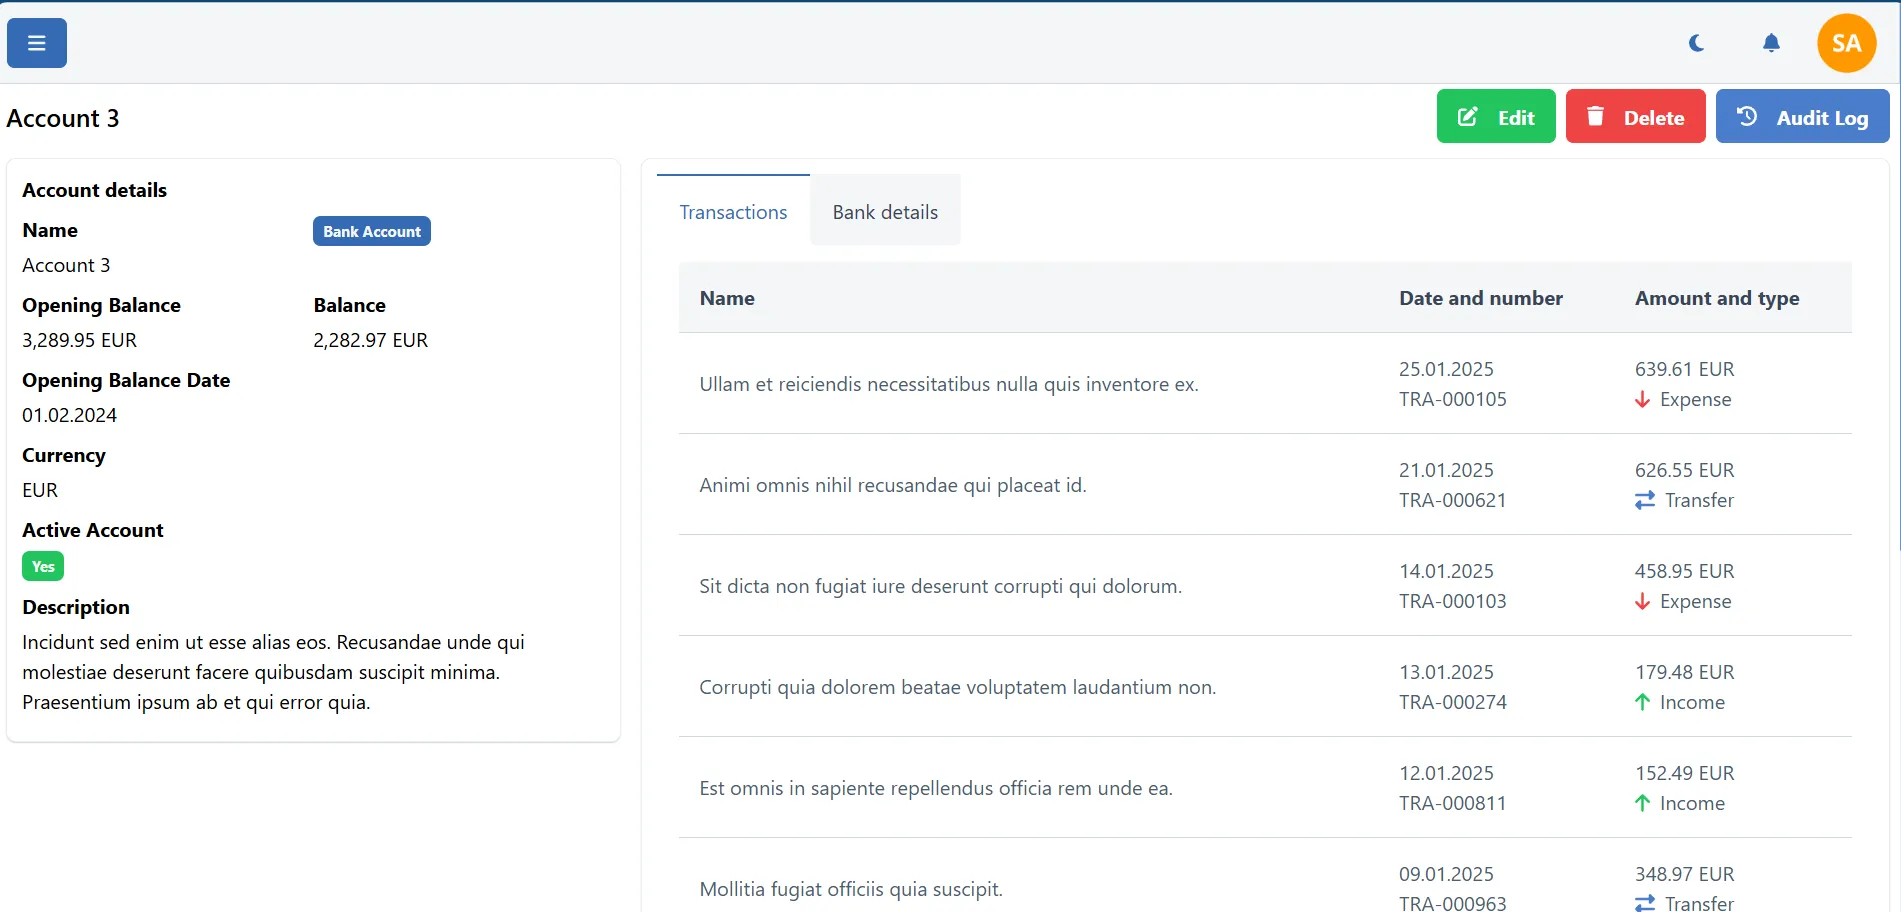Select the transaction starting with Ullam et reiciendis

click(x=948, y=384)
